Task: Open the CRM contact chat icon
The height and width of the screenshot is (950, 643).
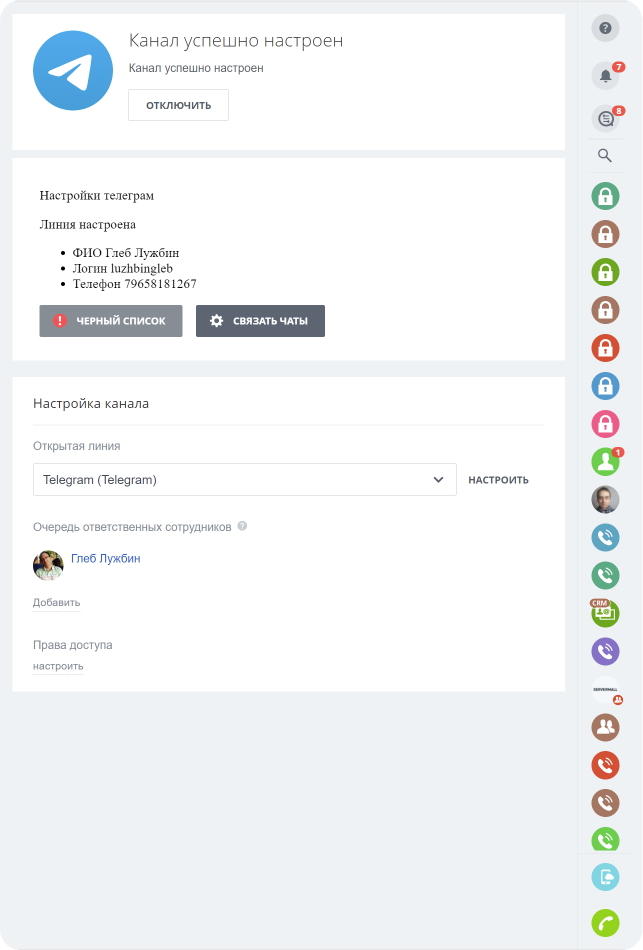Action: pyautogui.click(x=605, y=613)
